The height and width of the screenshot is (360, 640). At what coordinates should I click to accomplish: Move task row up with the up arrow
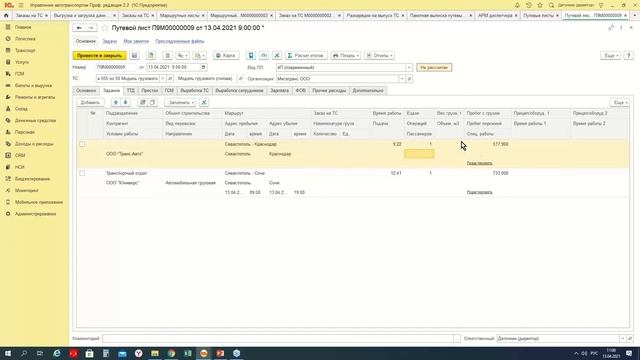(x=116, y=102)
